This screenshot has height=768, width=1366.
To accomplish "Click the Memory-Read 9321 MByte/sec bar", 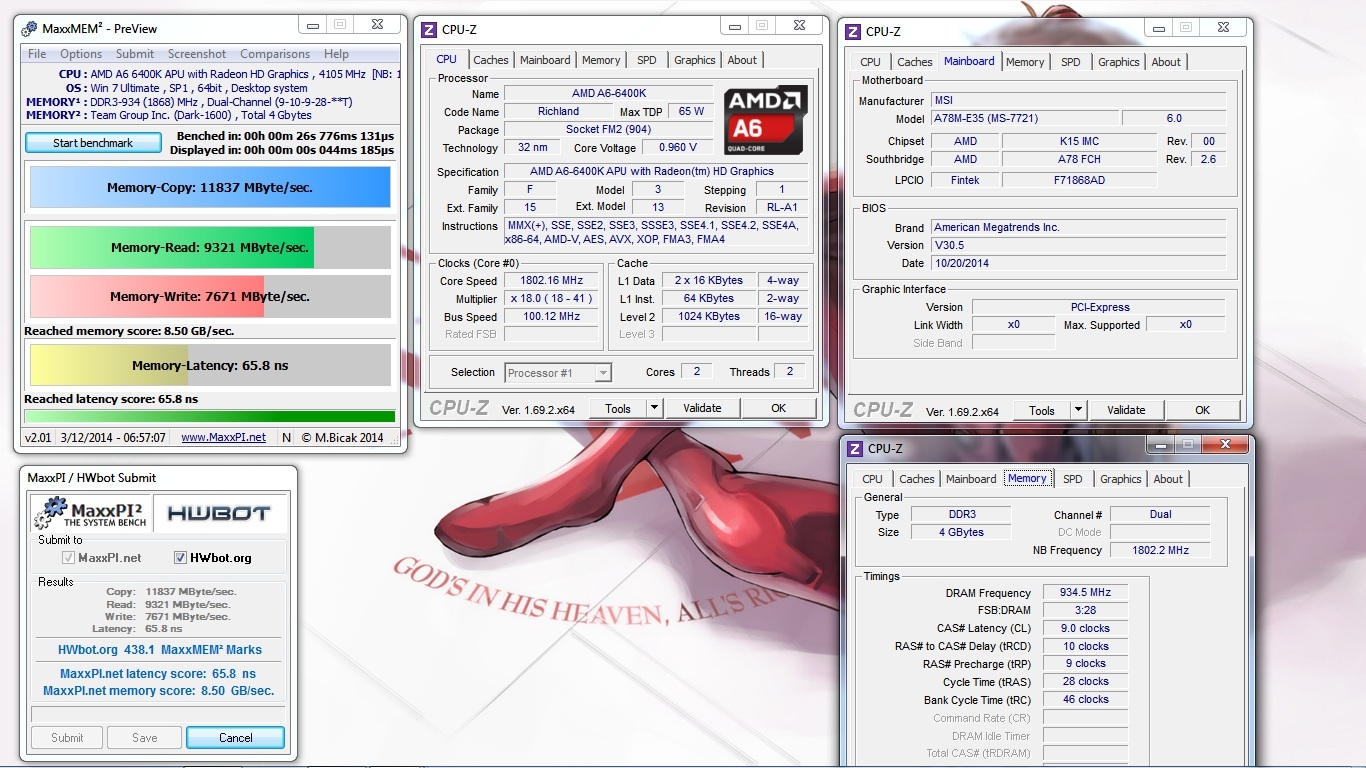I will [210, 247].
